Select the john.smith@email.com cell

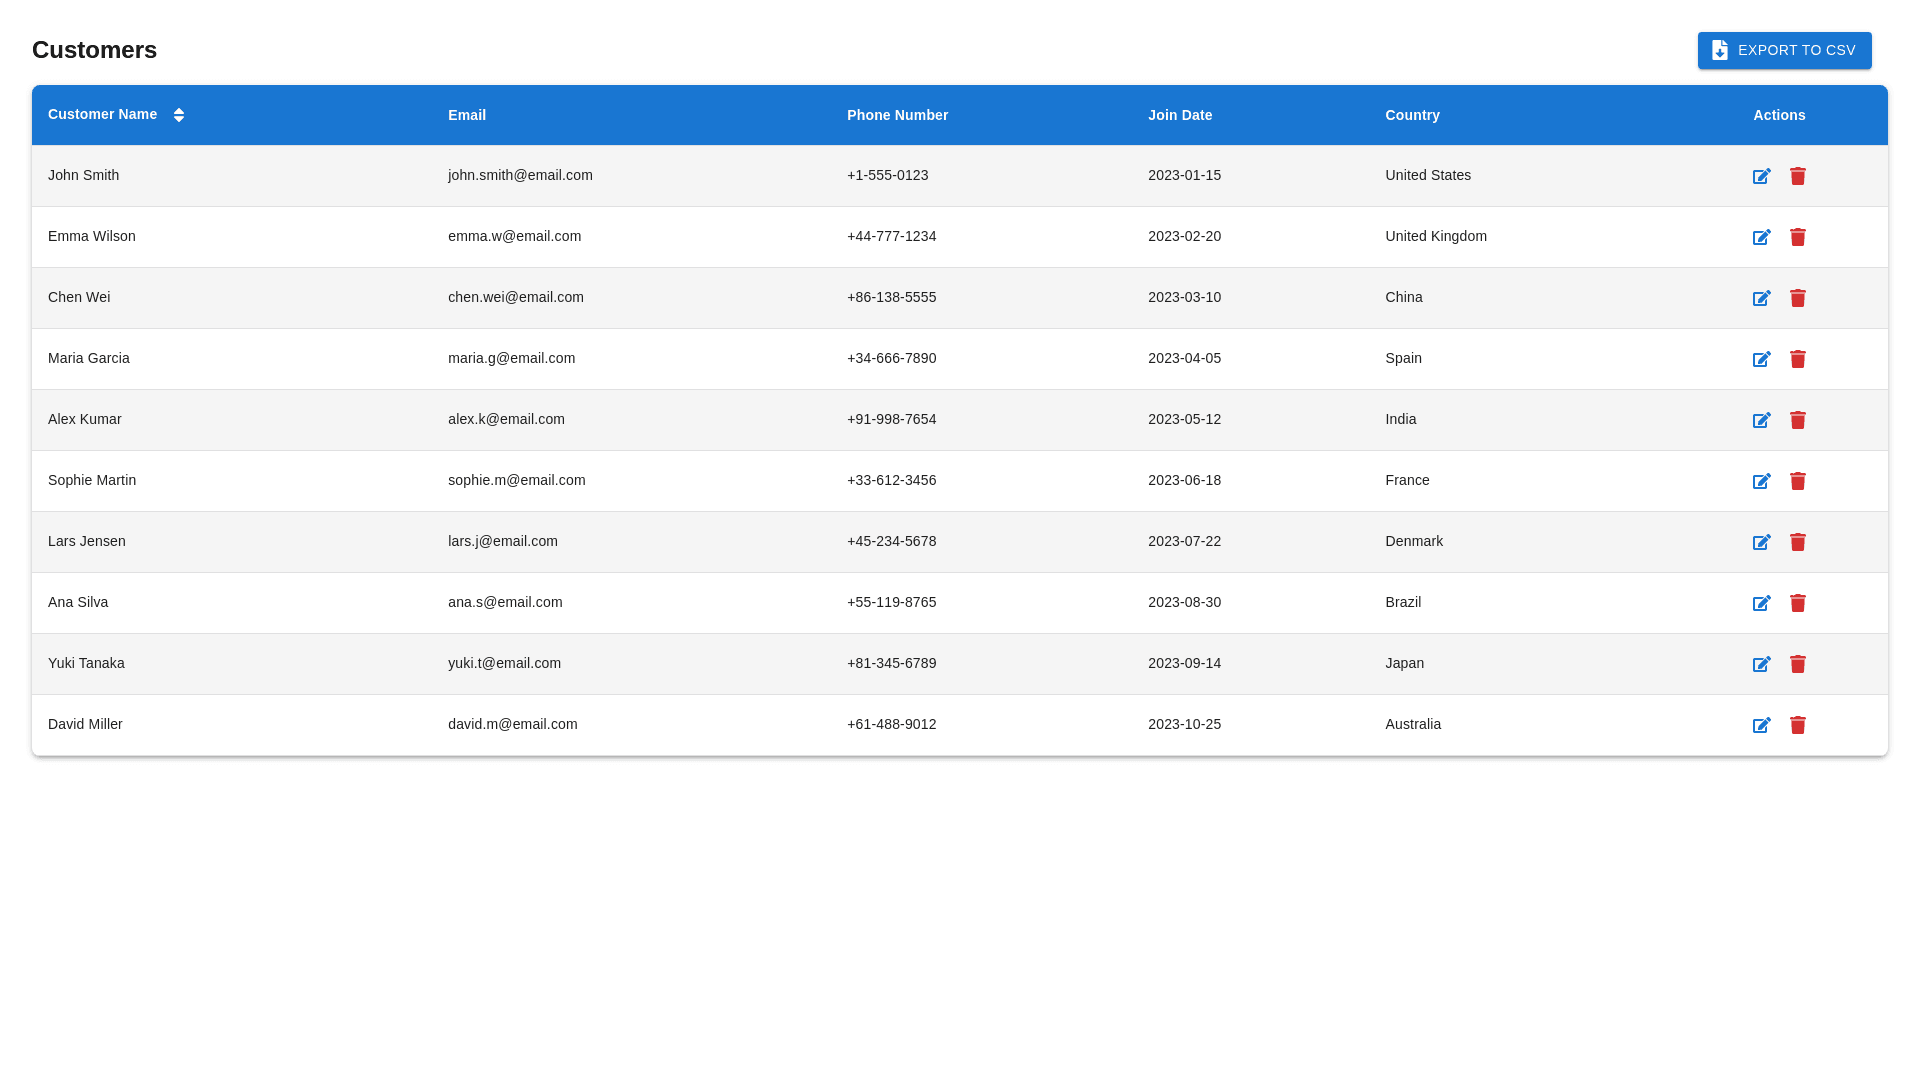[x=520, y=175]
